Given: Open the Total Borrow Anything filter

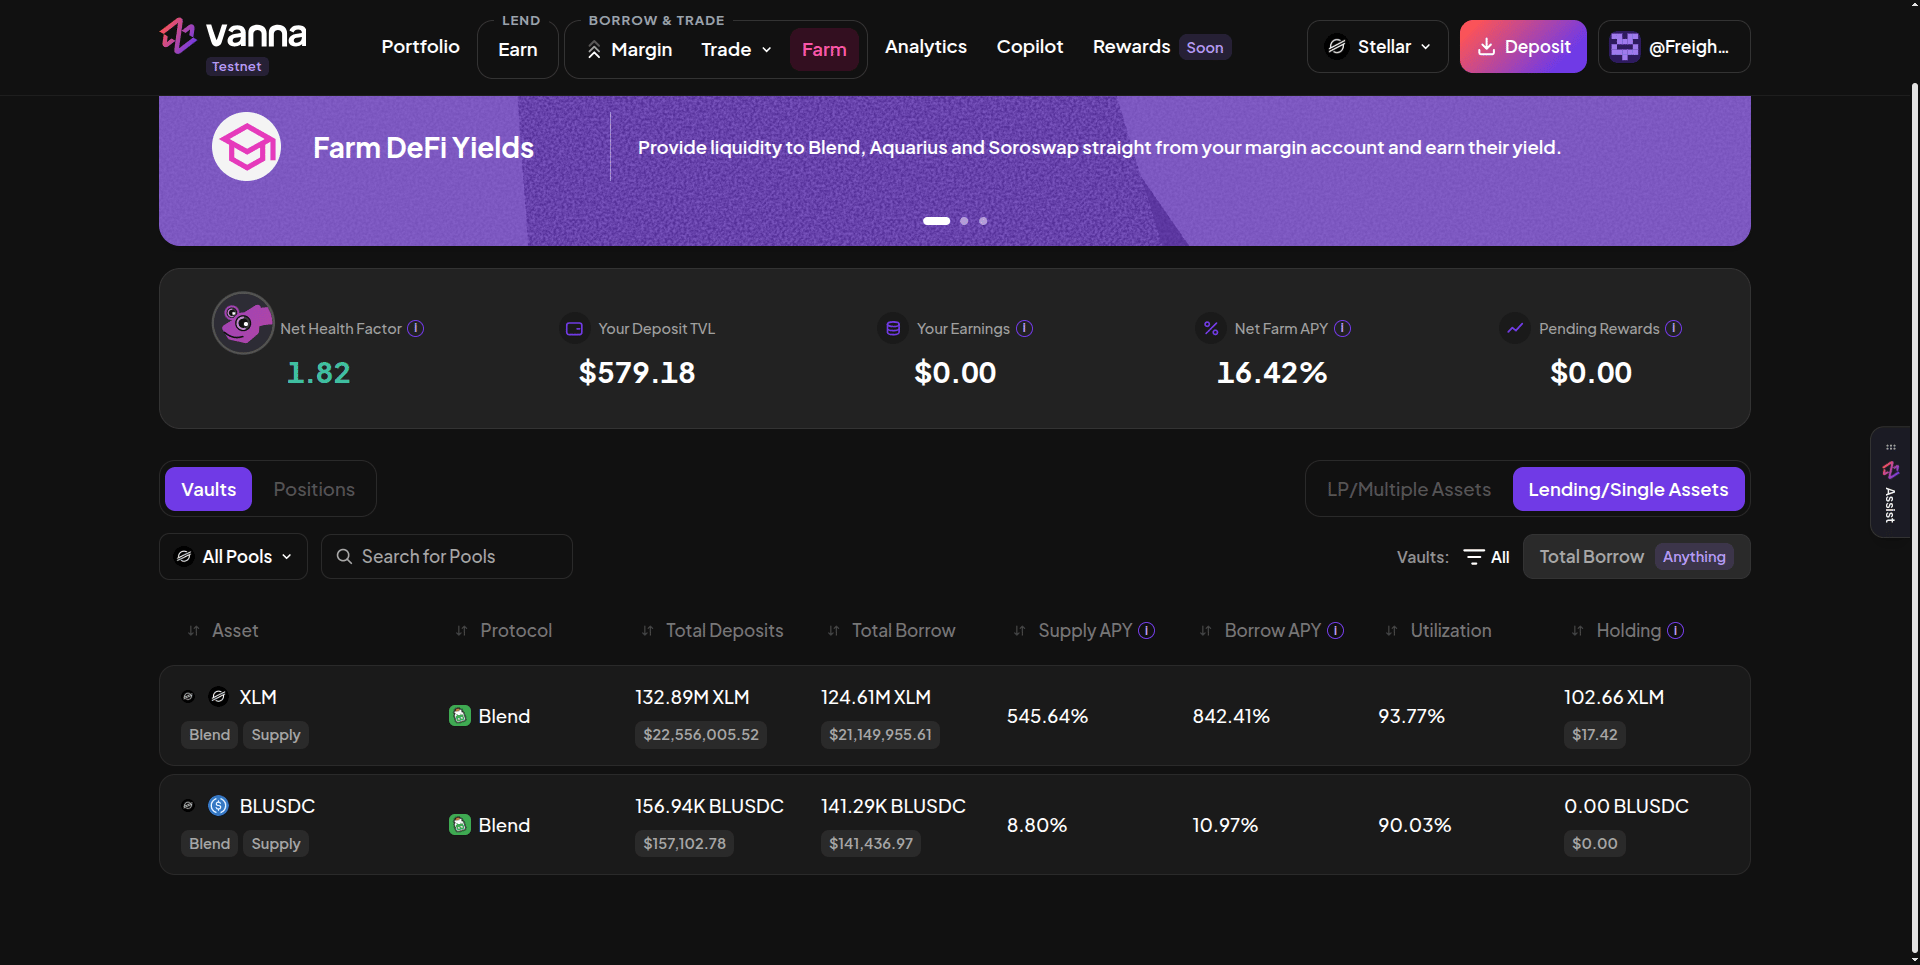Looking at the screenshot, I should click(x=1636, y=557).
